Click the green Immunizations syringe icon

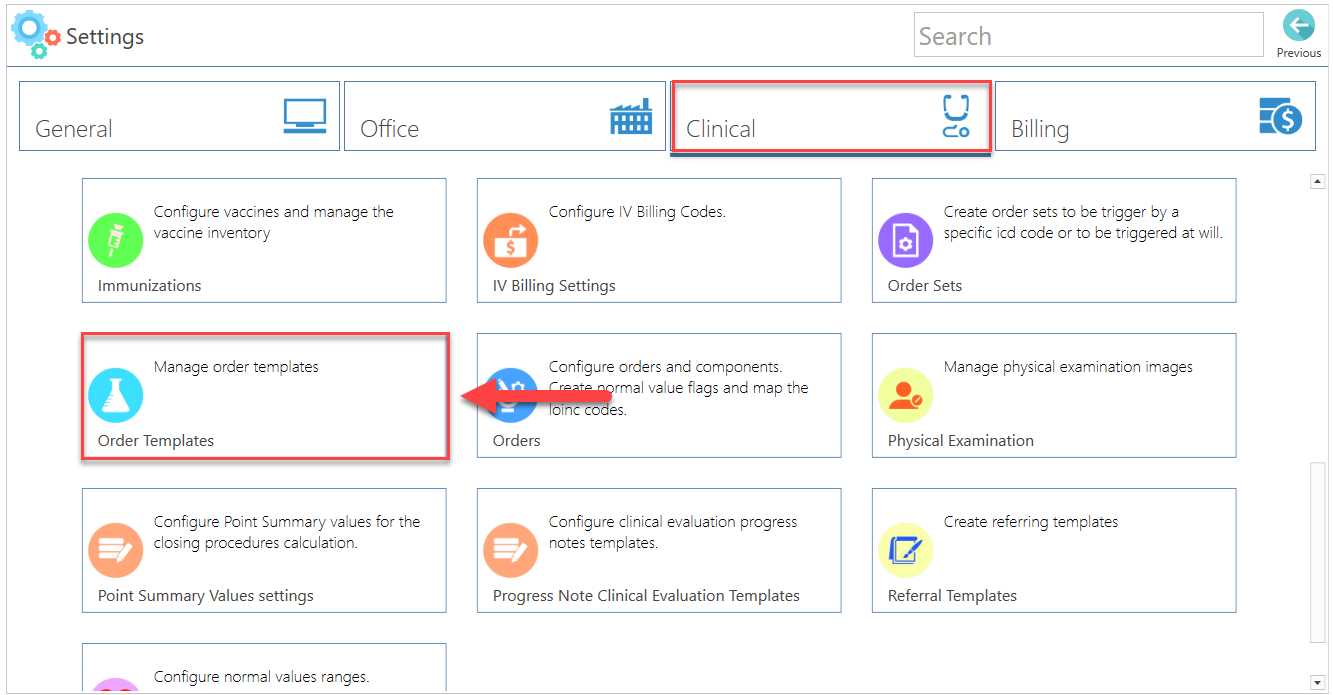[116, 240]
